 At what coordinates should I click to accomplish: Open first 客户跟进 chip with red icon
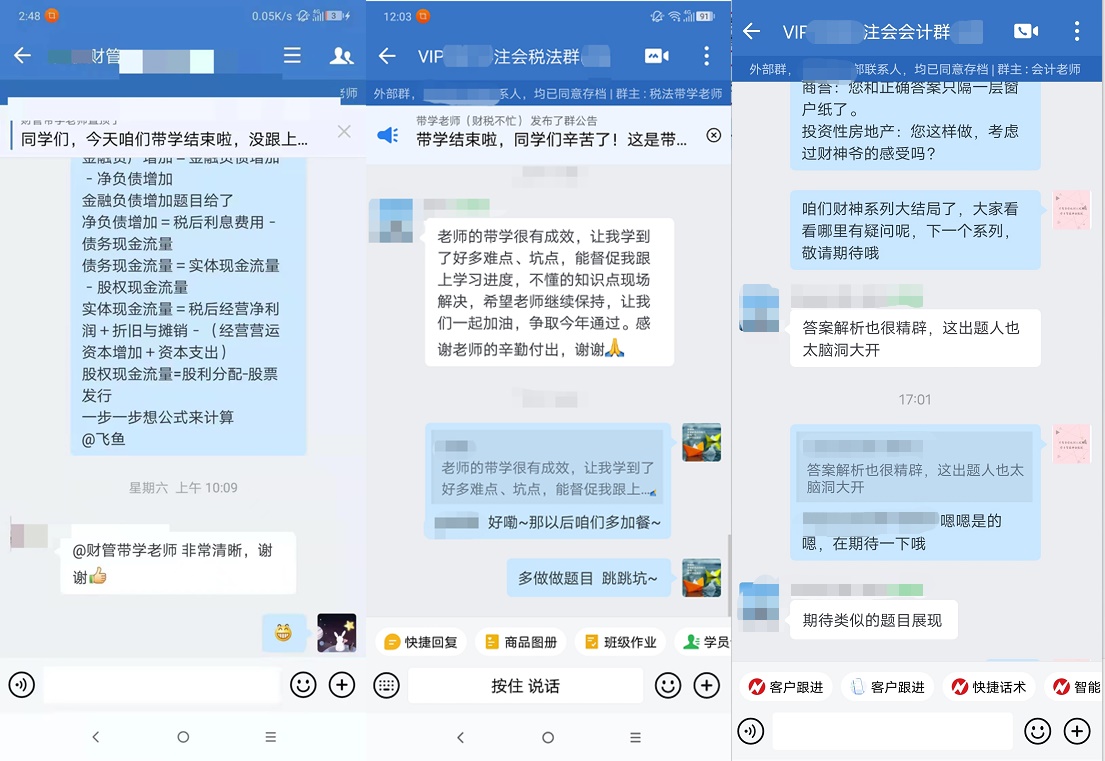786,687
